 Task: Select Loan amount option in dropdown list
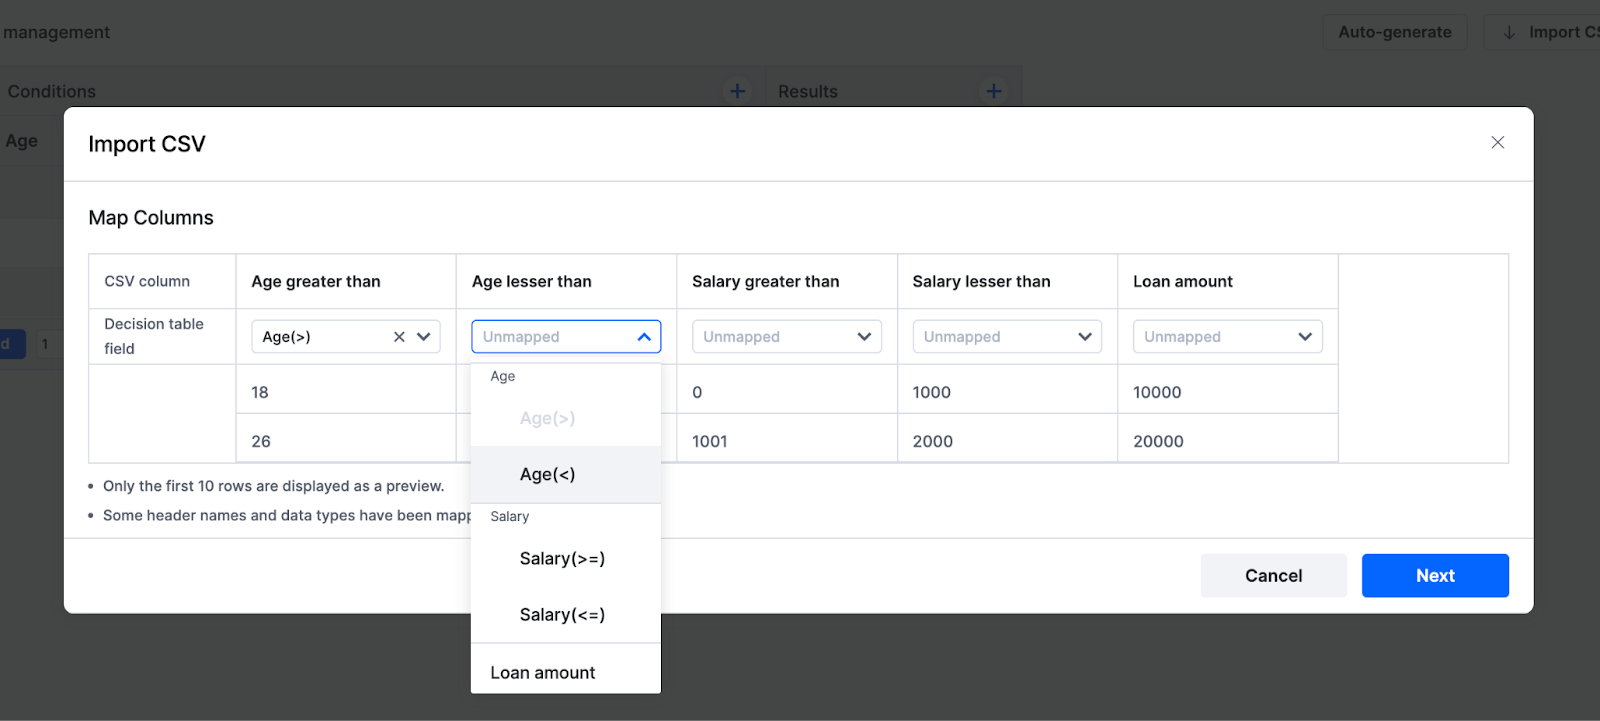pos(566,673)
